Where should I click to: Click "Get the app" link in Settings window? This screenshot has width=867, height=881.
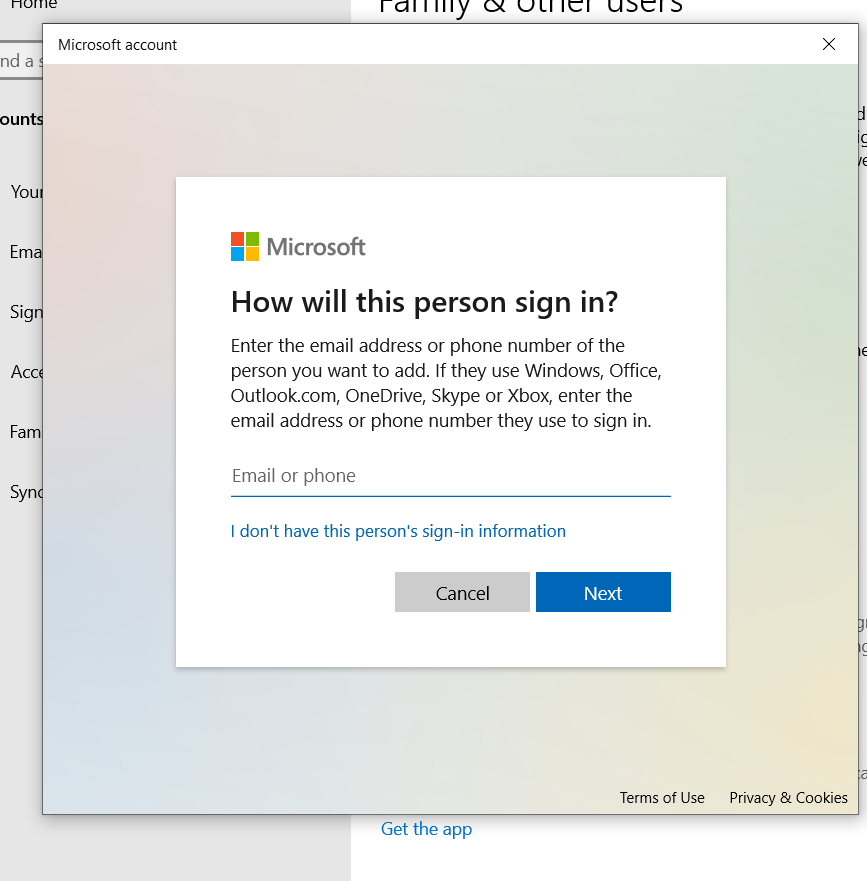coord(426,829)
